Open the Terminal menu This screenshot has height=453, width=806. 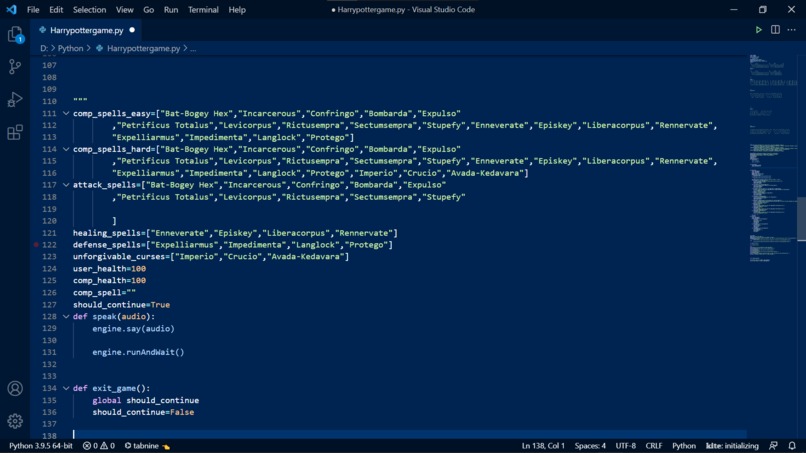pyautogui.click(x=203, y=9)
